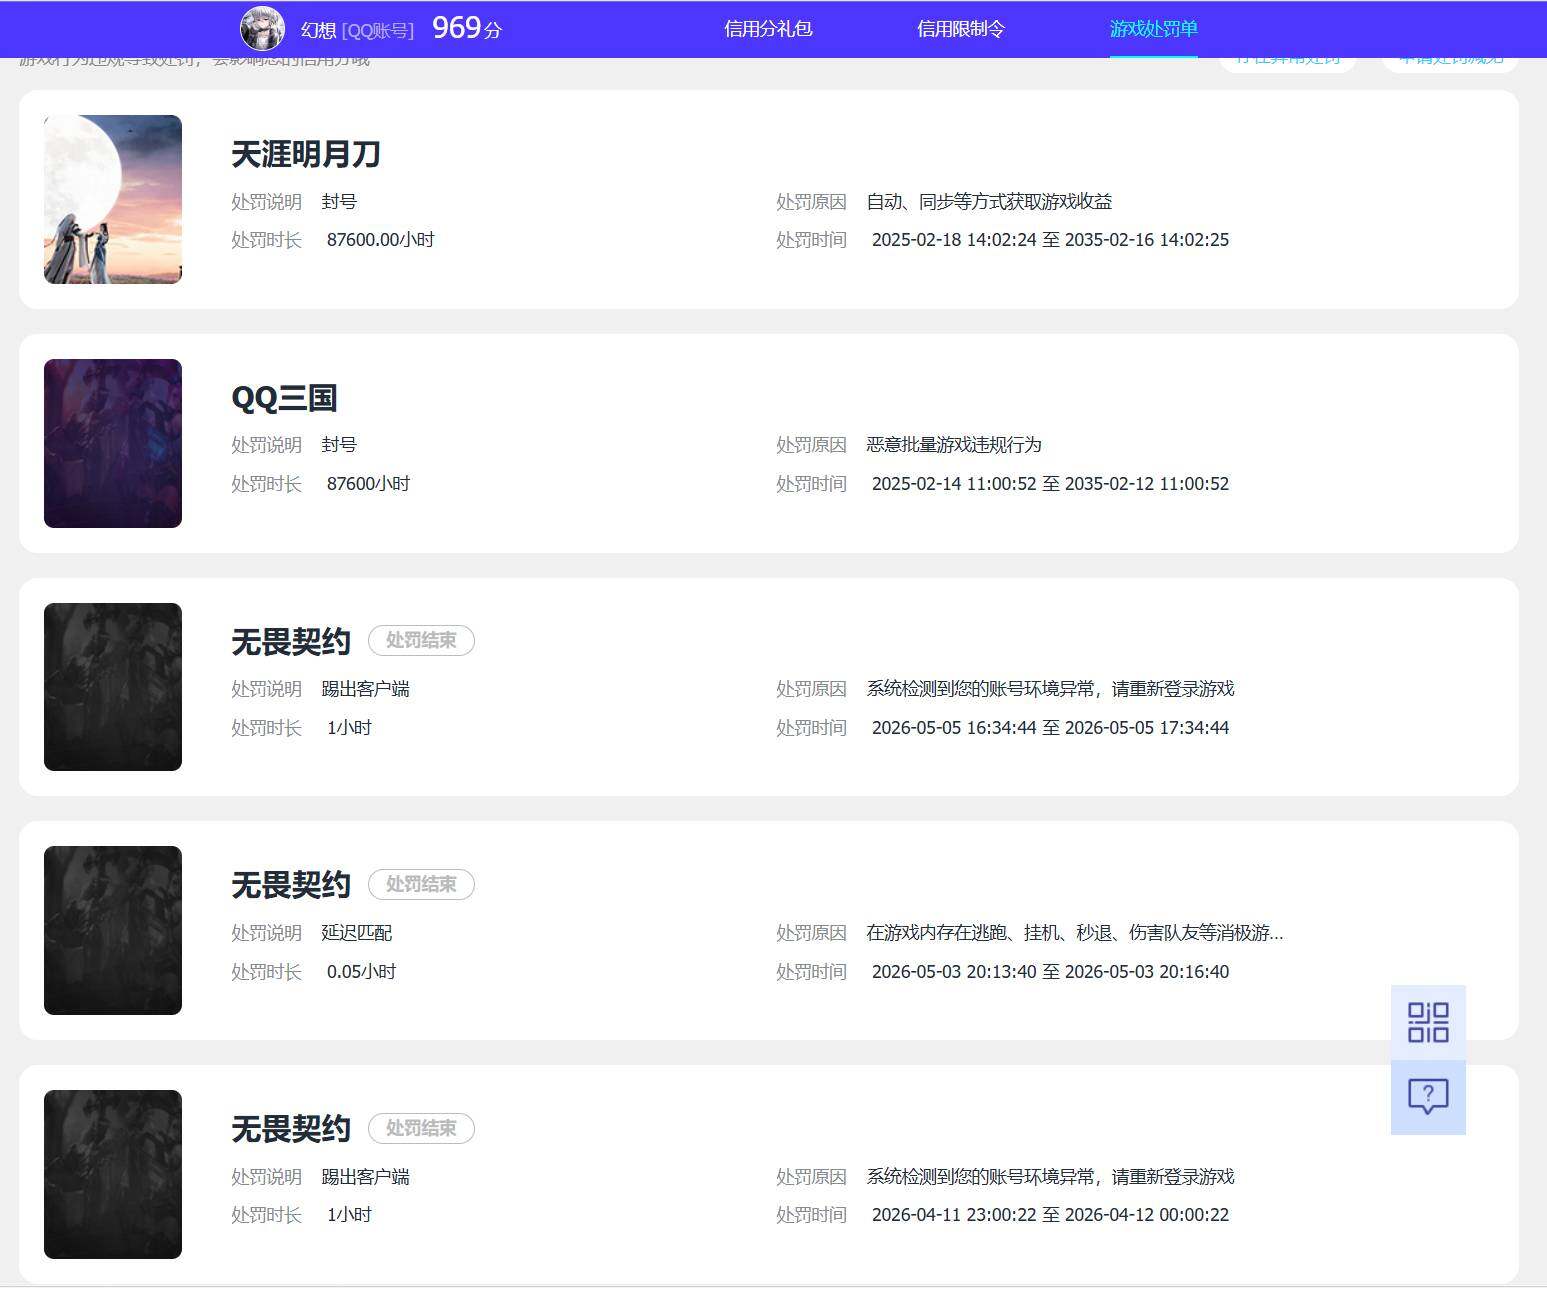Click the 天涯明月刀 game title
This screenshot has width=1547, height=1289.
click(x=306, y=154)
